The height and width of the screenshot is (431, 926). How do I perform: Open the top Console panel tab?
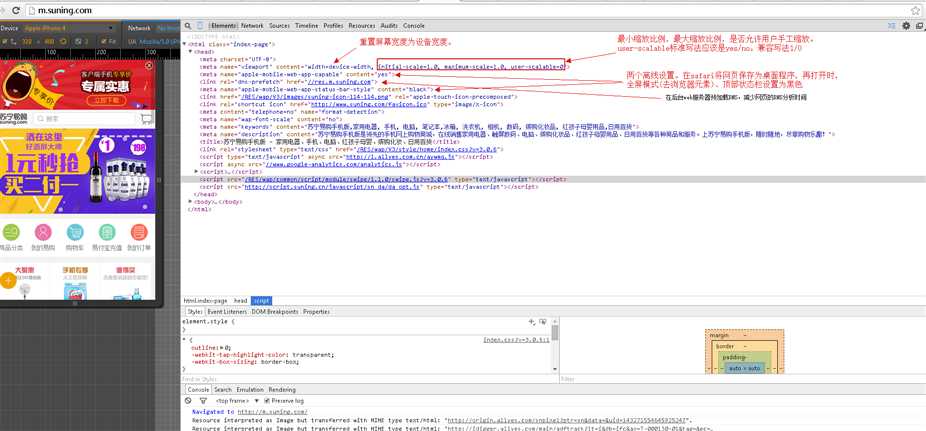coord(413,26)
